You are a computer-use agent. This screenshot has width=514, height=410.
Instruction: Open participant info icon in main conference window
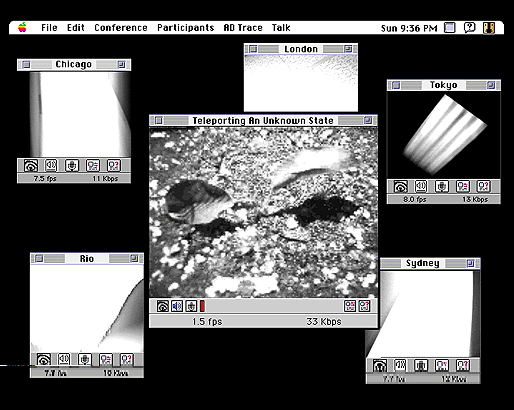pos(350,306)
